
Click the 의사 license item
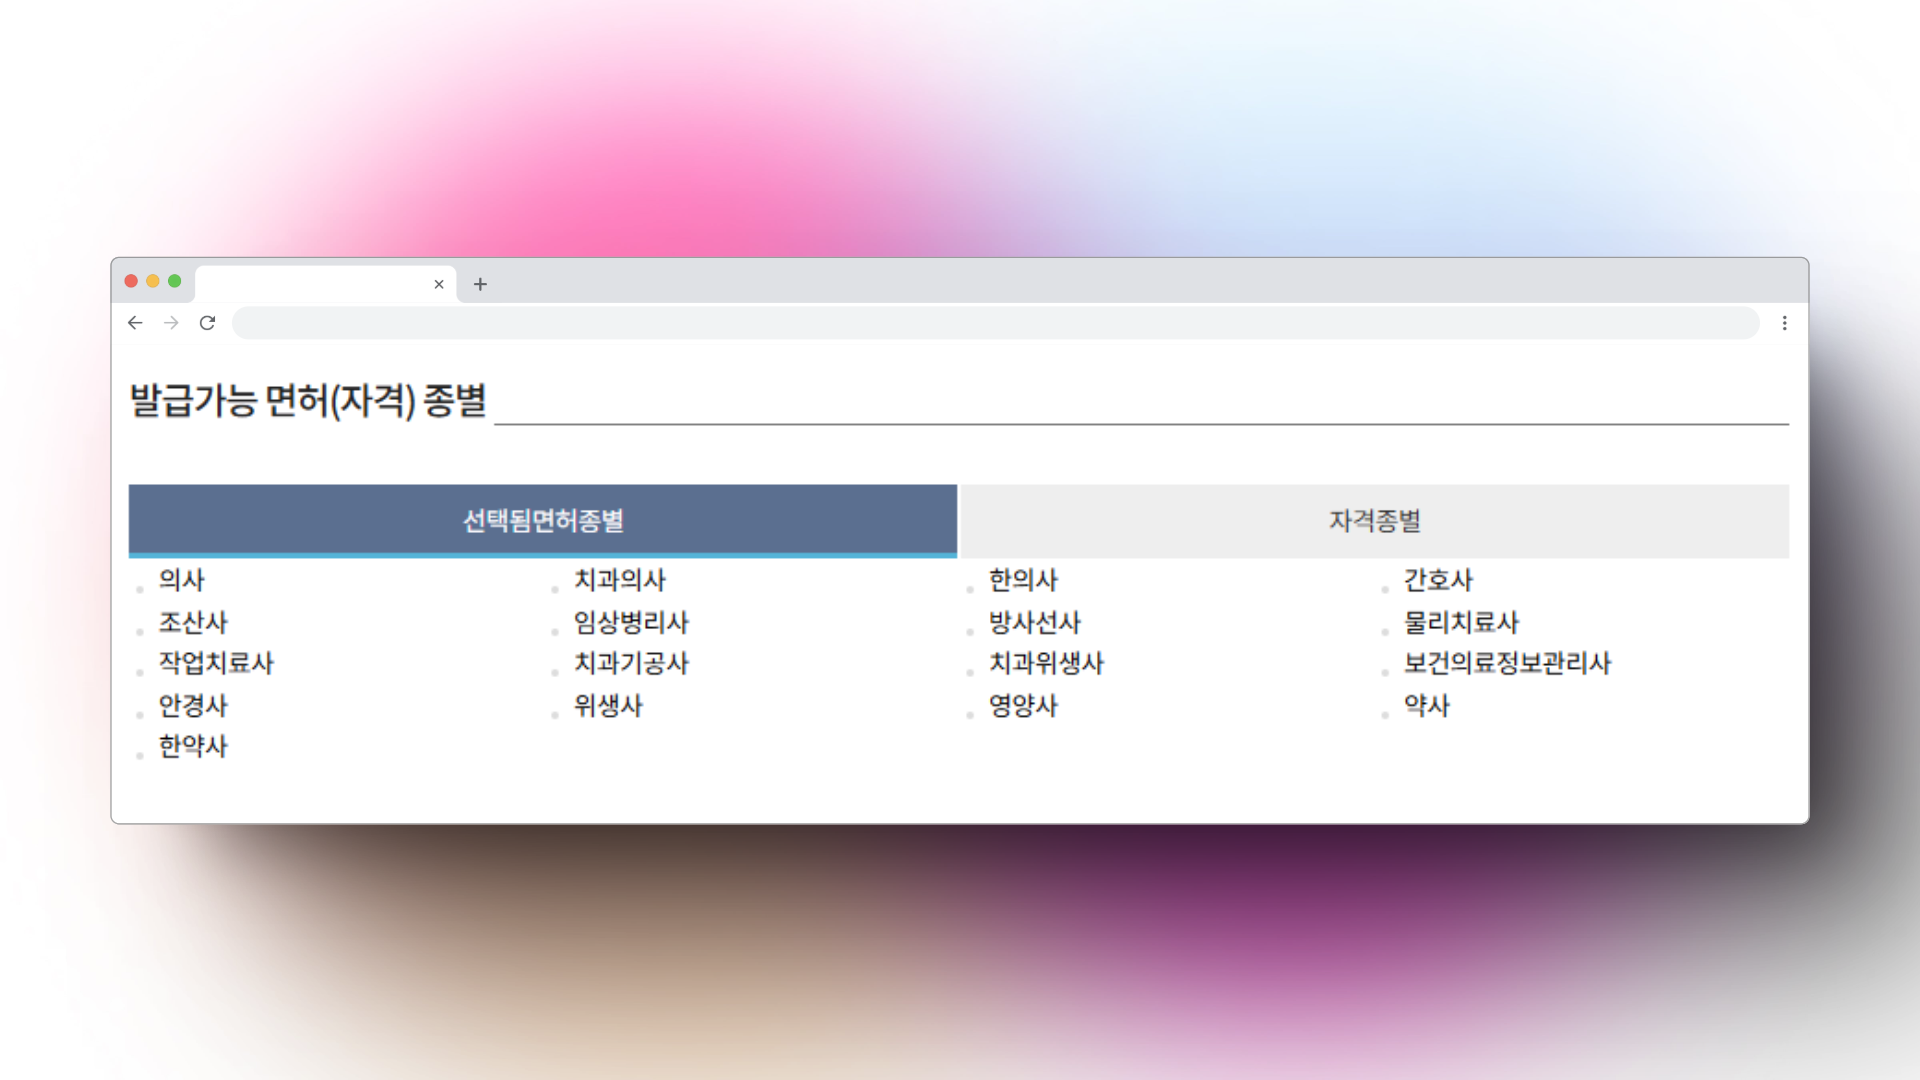tap(181, 580)
